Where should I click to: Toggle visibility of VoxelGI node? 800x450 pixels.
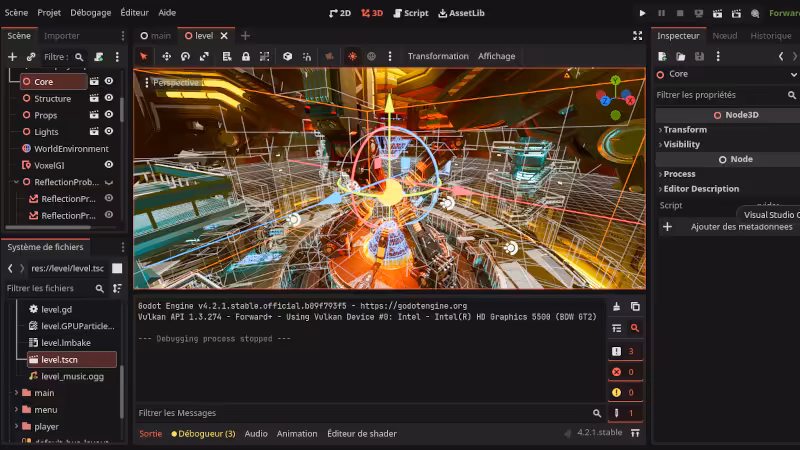pyautogui.click(x=109, y=165)
